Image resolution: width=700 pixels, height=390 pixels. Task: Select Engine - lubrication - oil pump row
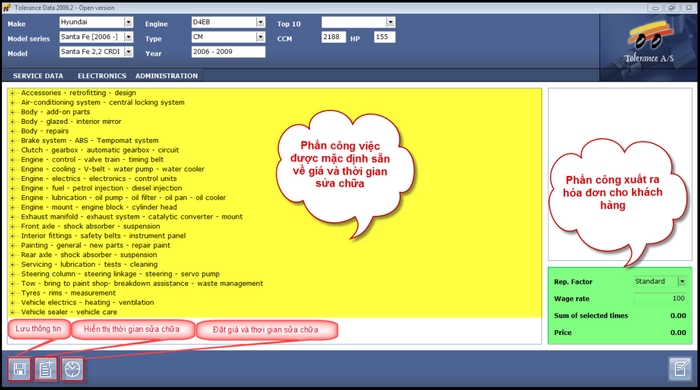(123, 198)
